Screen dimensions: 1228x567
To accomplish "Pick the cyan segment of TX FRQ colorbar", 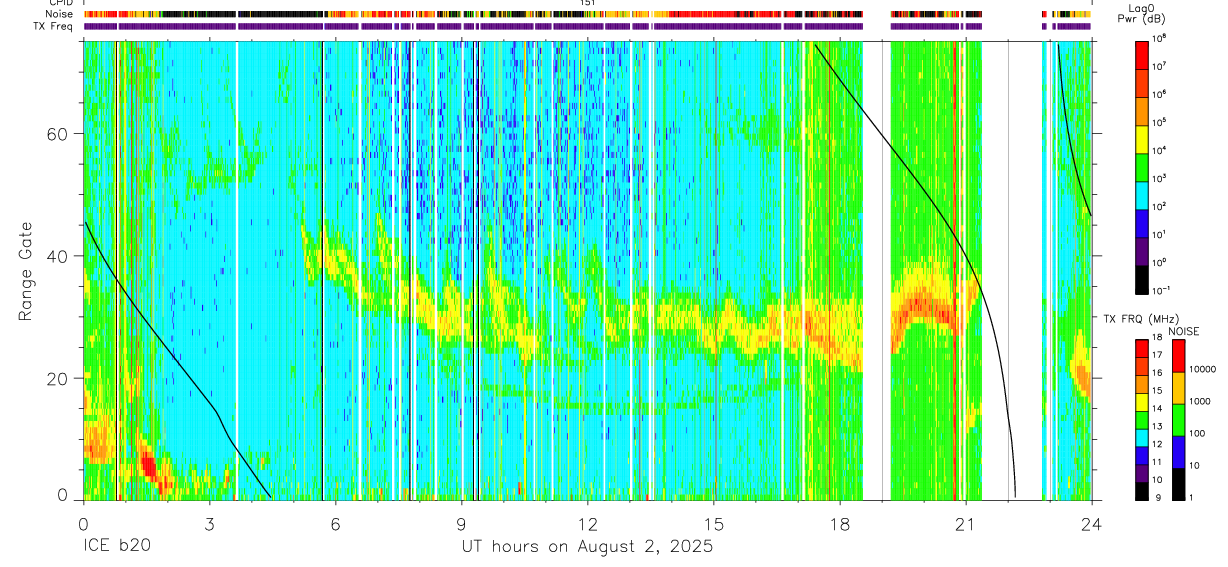I will pos(1141,437).
